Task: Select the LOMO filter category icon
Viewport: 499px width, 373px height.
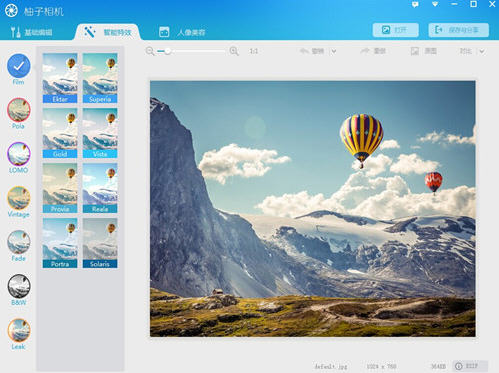Action: click(19, 154)
